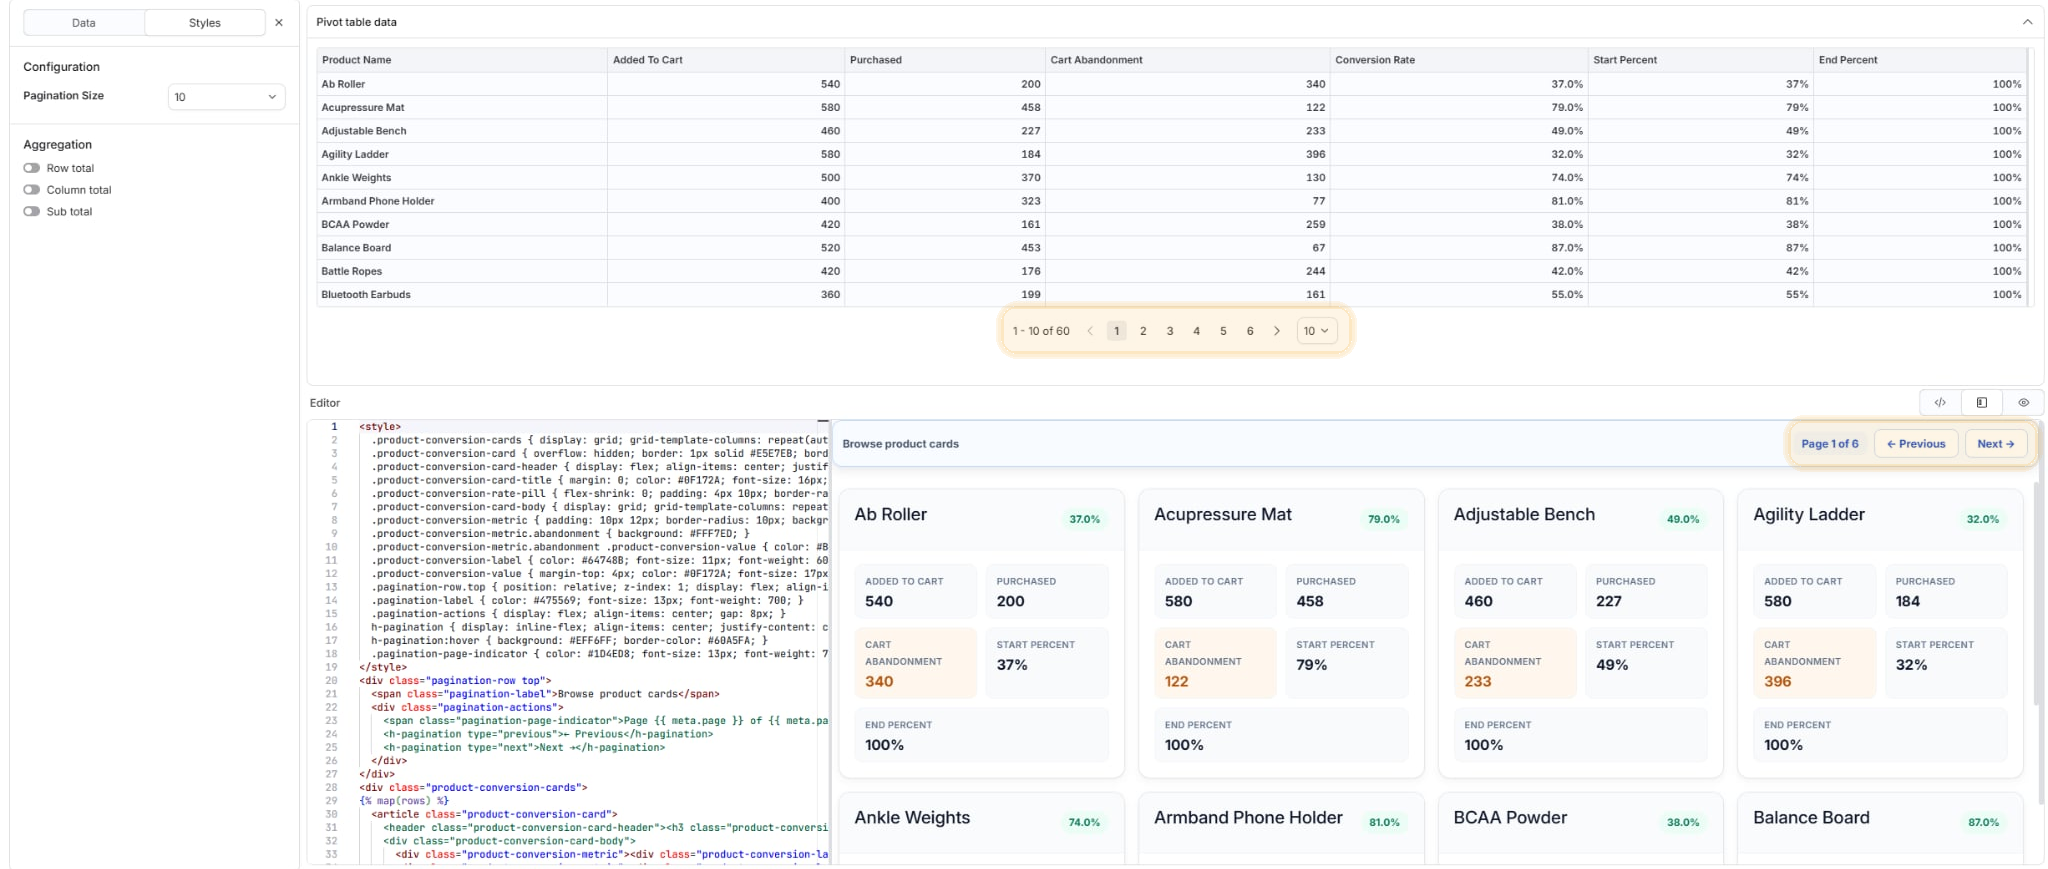Click the Adjustable Bench card title
The height and width of the screenshot is (869, 2048).
1524,515
